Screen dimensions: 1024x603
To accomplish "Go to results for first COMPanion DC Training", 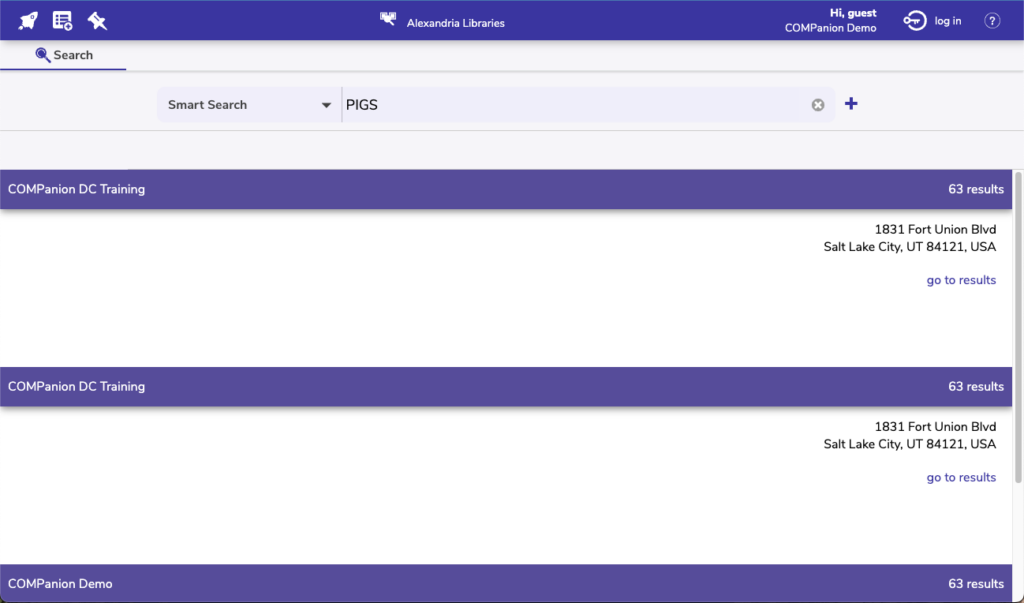I will [961, 280].
